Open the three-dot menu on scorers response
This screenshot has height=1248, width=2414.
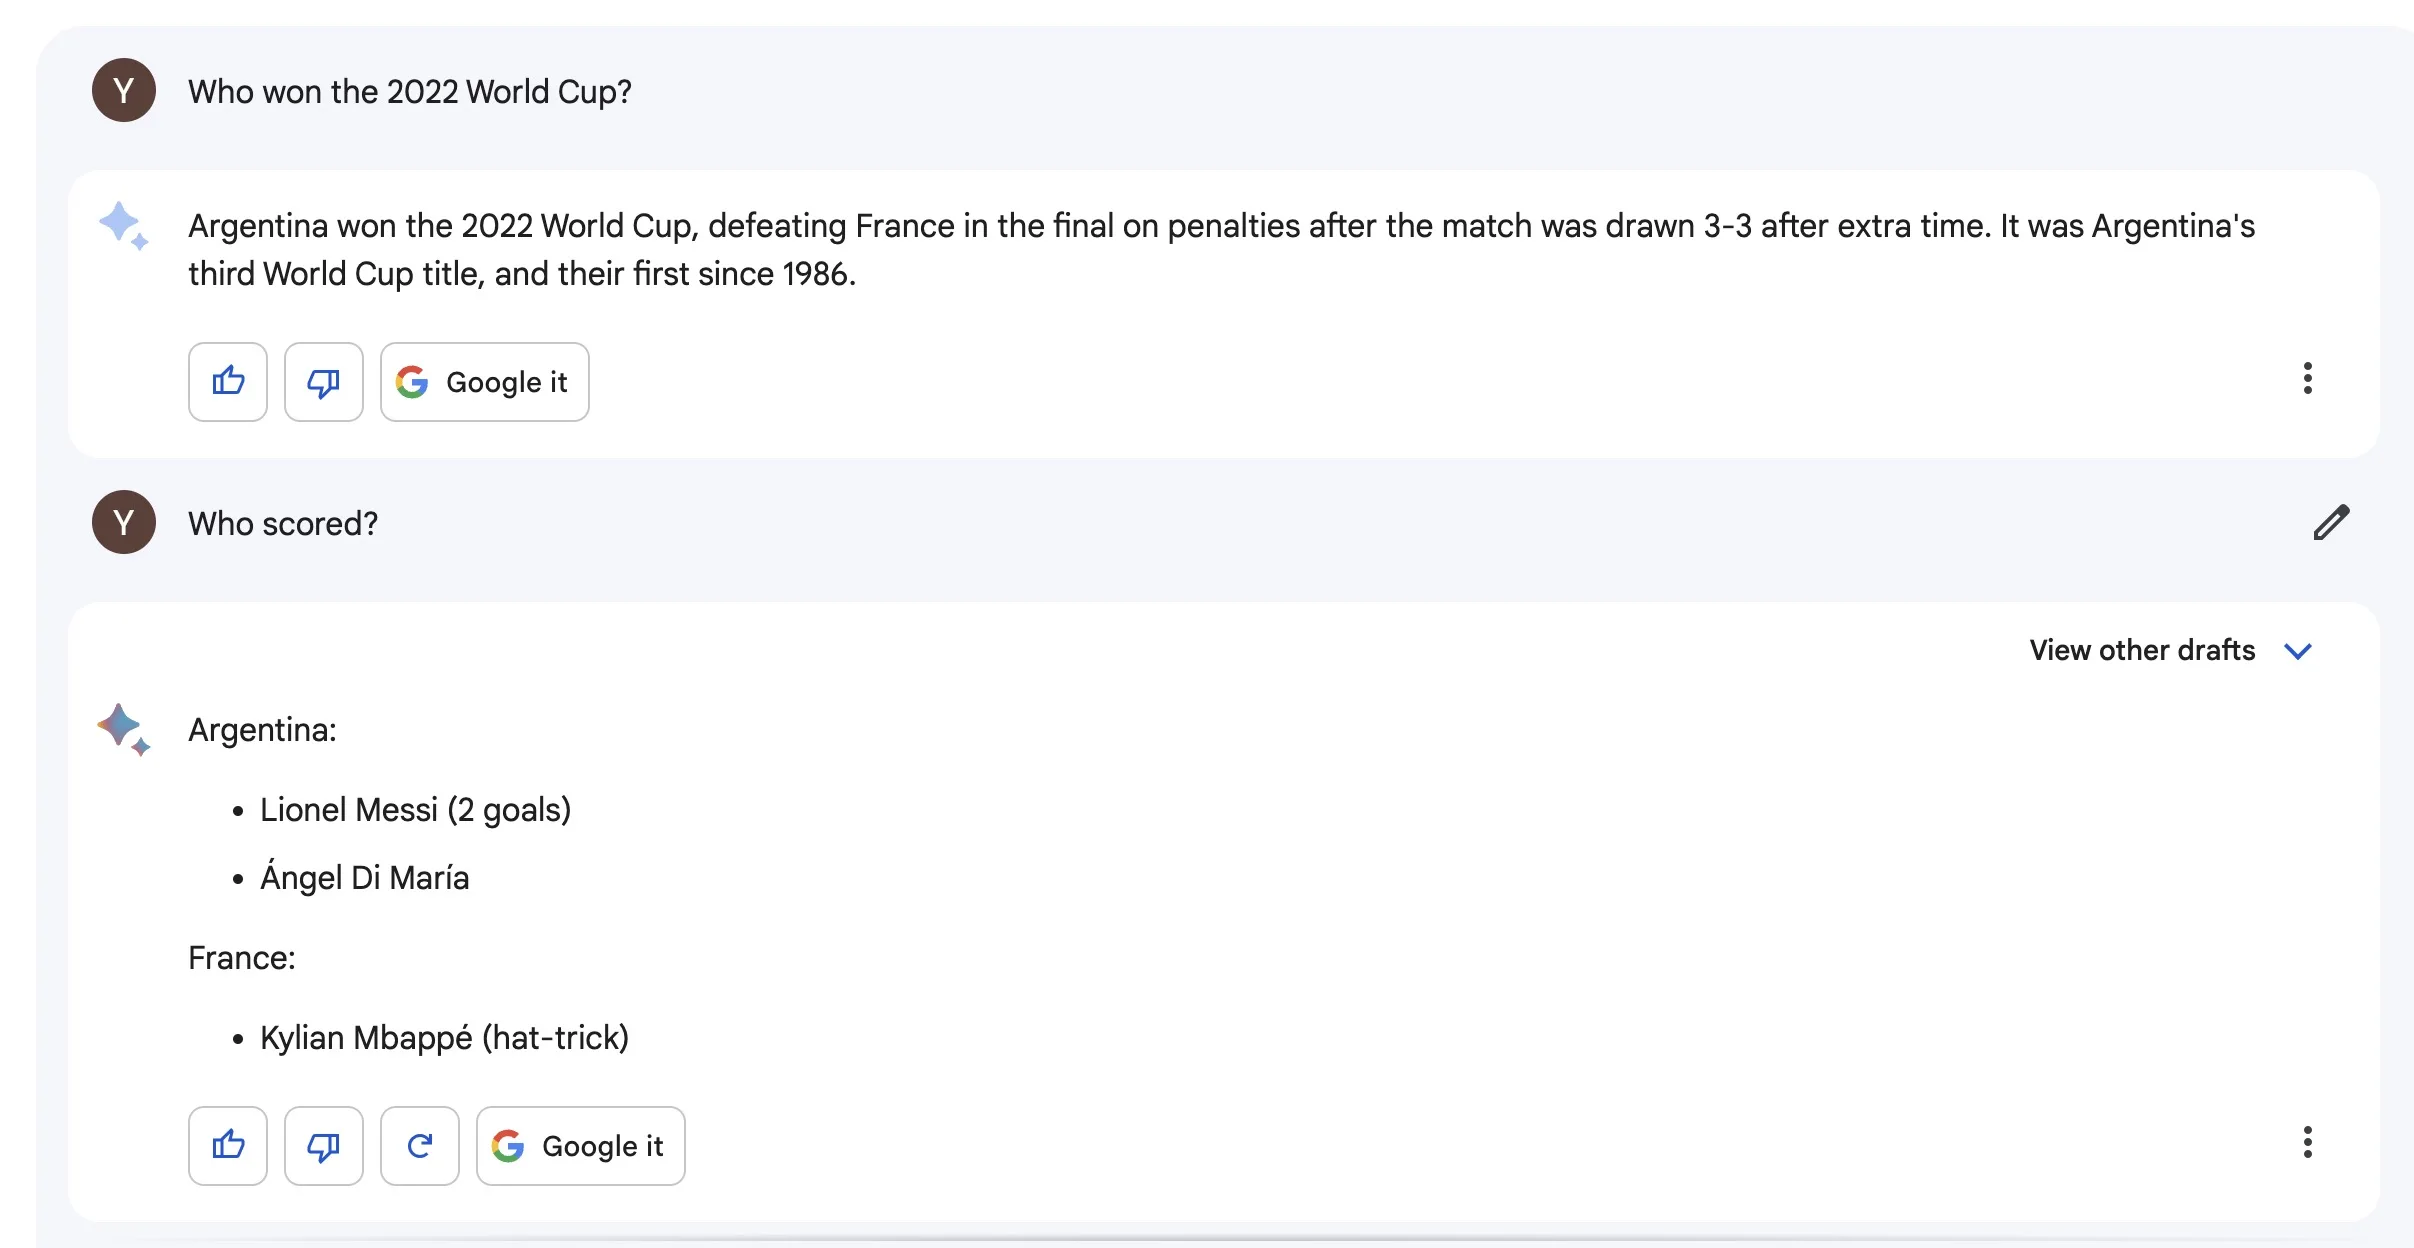point(2307,1143)
